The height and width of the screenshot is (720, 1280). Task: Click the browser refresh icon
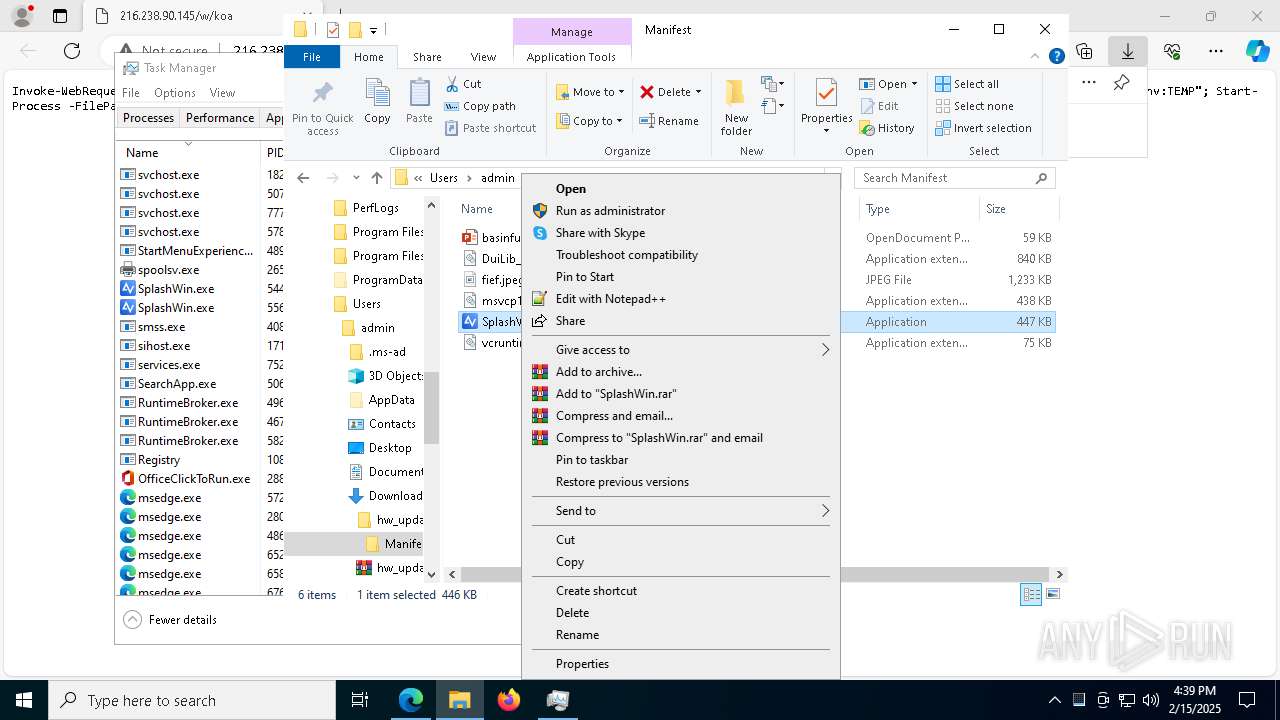click(72, 50)
